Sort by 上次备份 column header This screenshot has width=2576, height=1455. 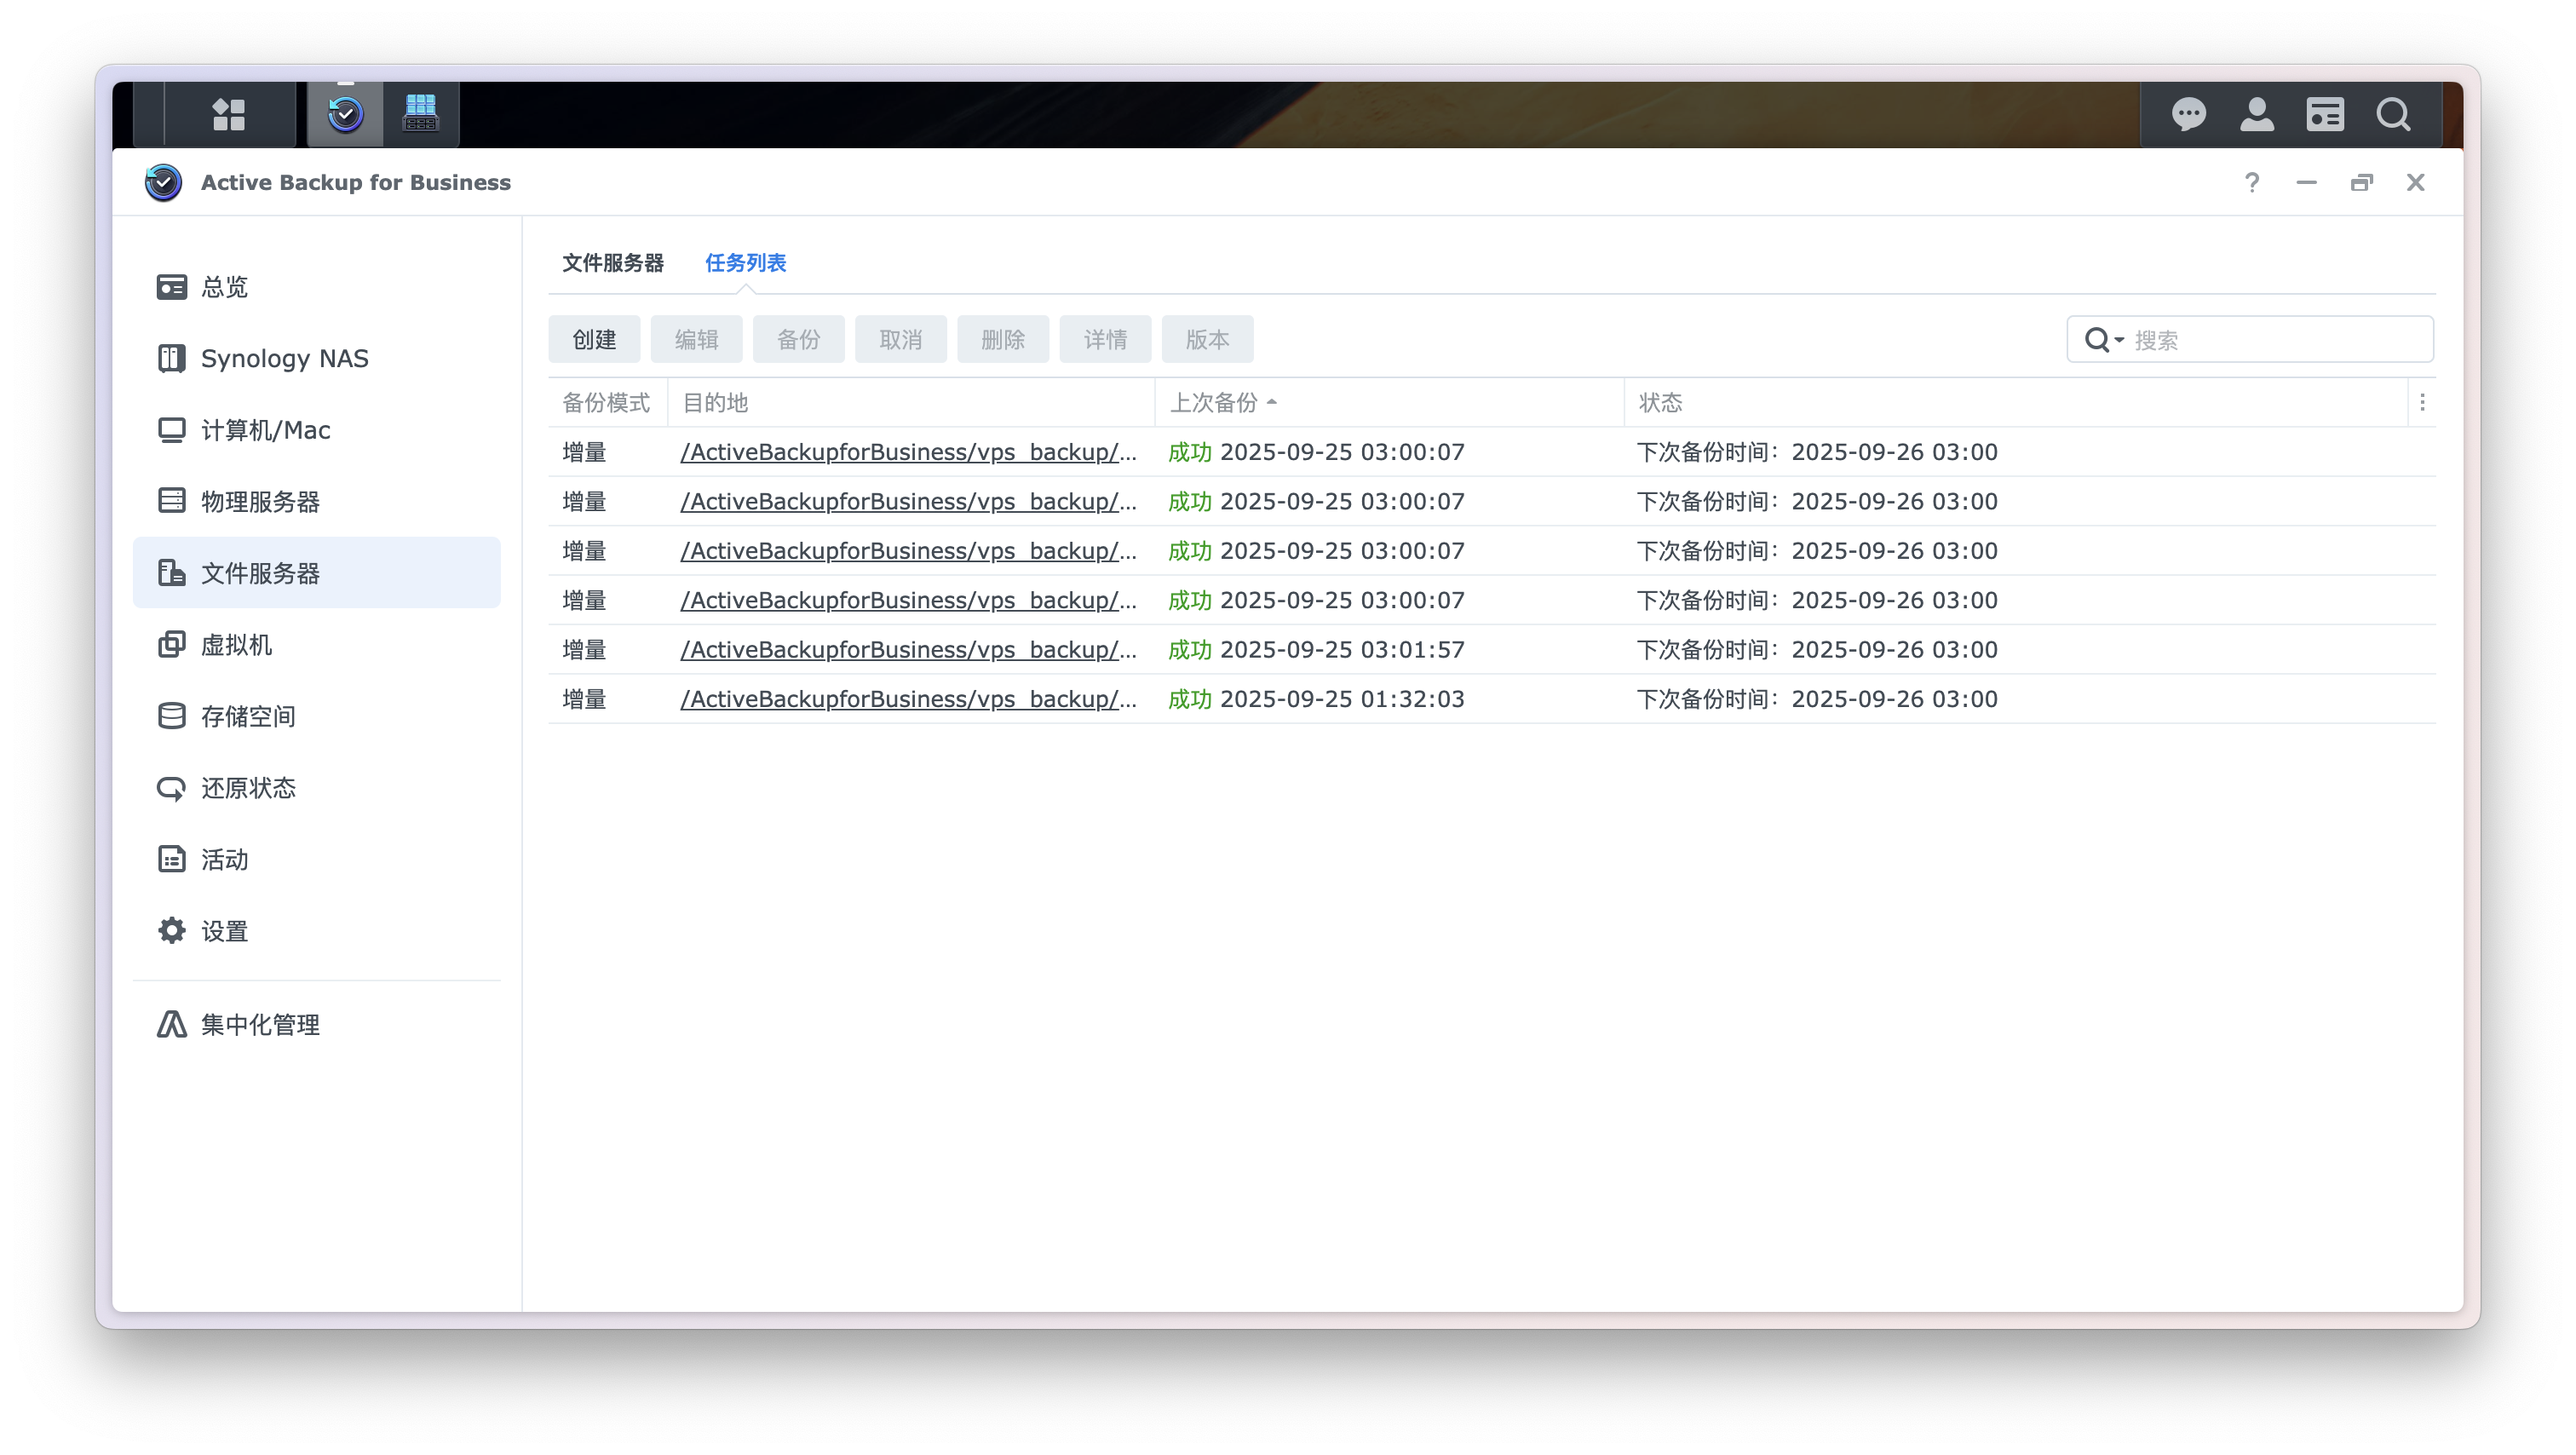point(1388,402)
